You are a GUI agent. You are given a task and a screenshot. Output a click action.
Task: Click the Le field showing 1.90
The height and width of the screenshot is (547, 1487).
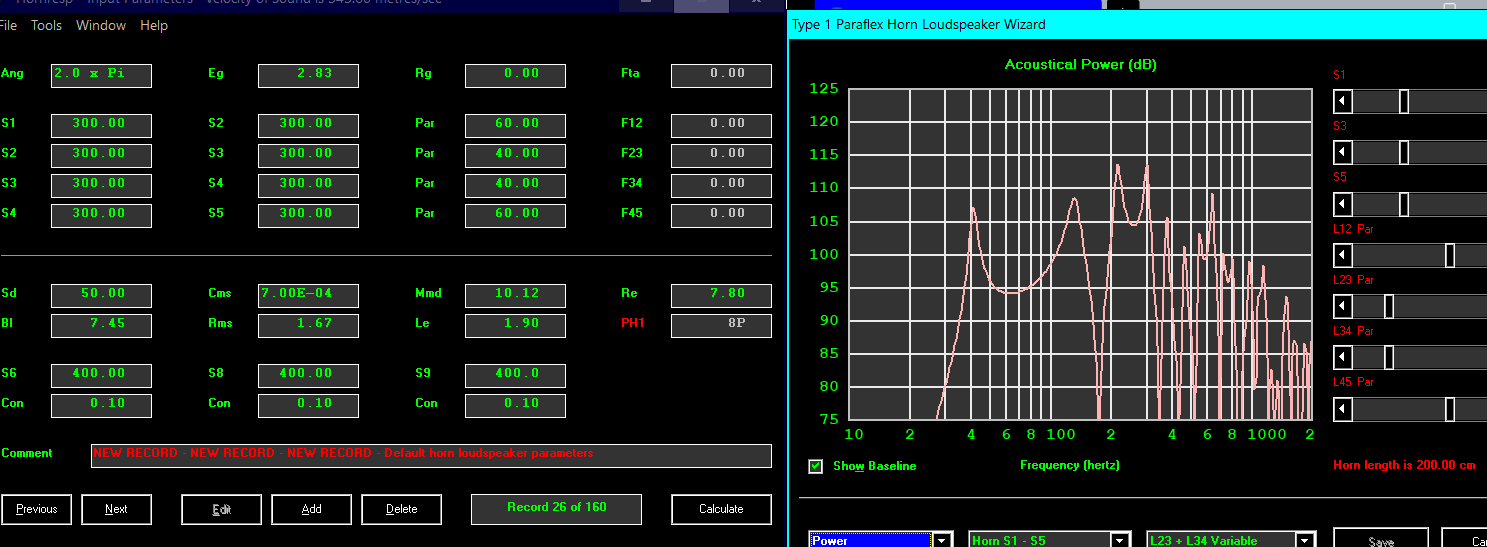pyautogui.click(x=515, y=325)
